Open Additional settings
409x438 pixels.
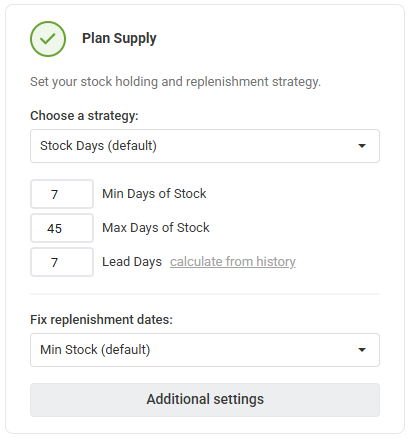coord(205,400)
